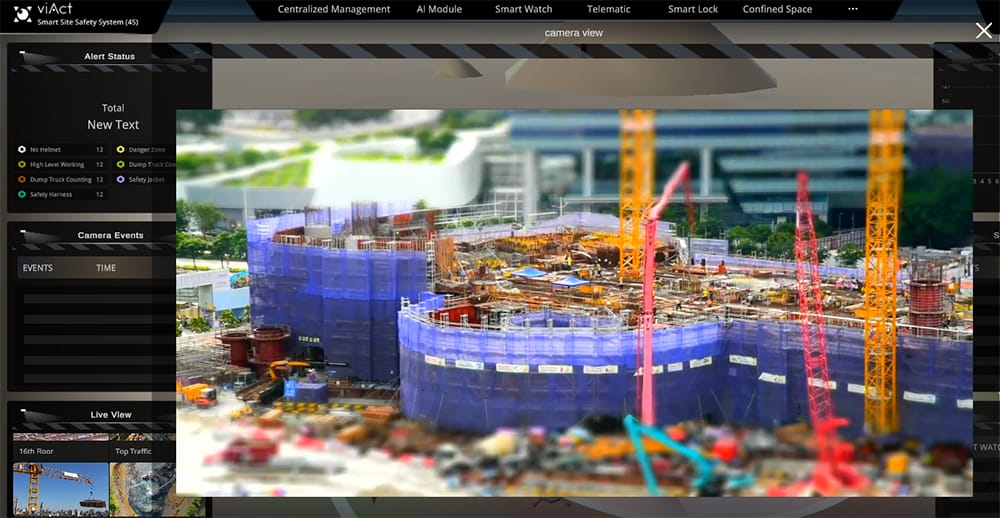
Task: Close the camera view popup
Action: point(984,31)
